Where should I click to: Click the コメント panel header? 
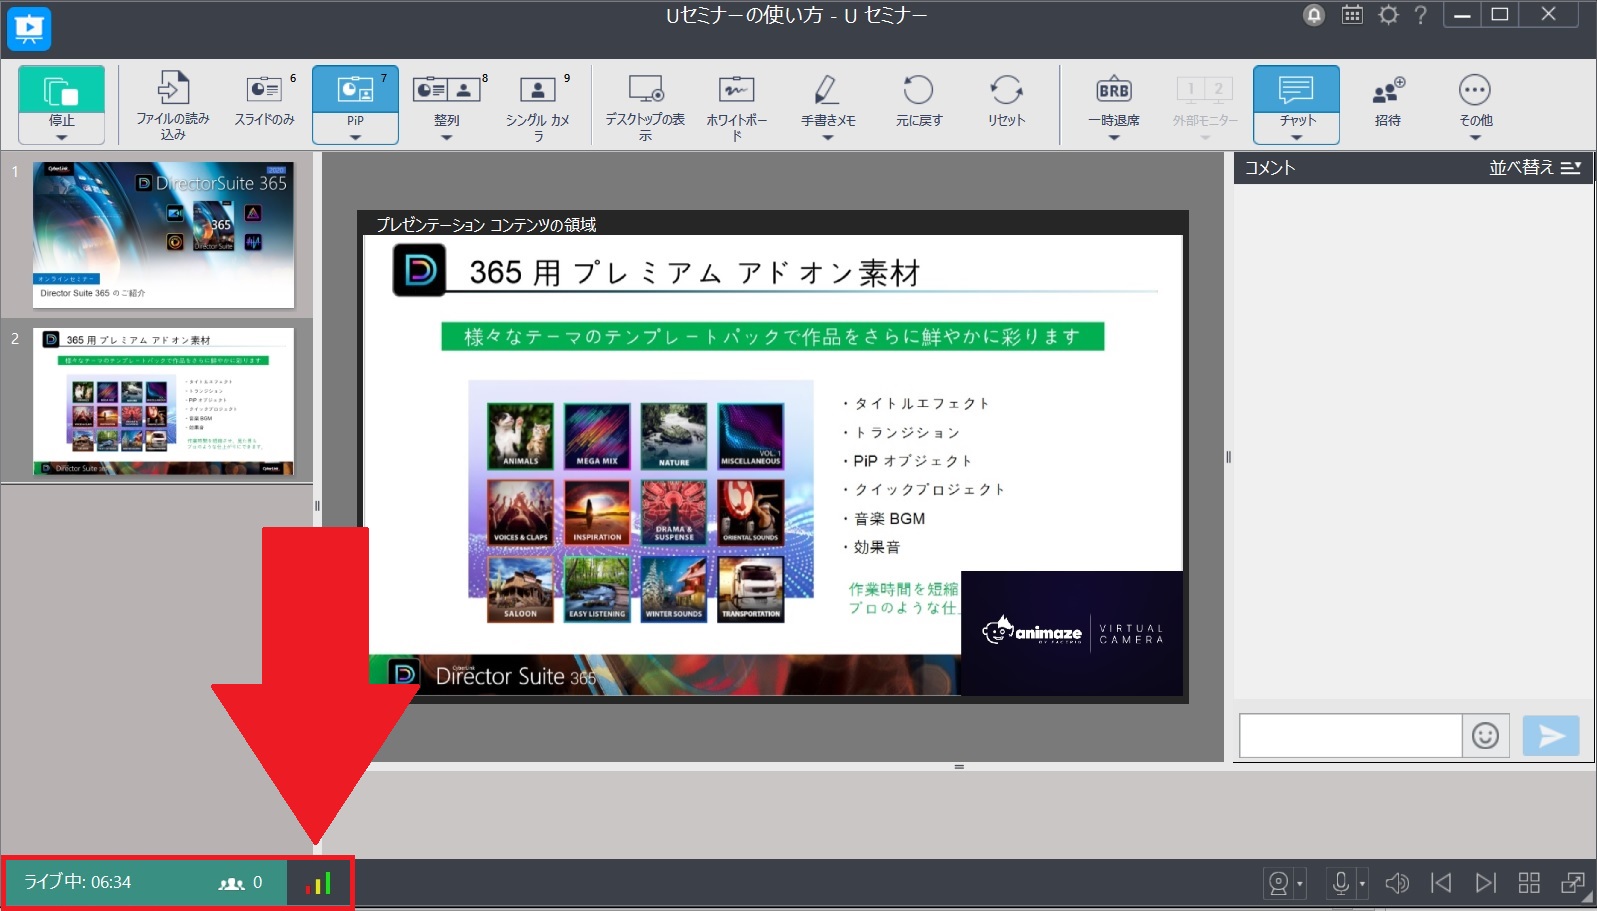1270,168
